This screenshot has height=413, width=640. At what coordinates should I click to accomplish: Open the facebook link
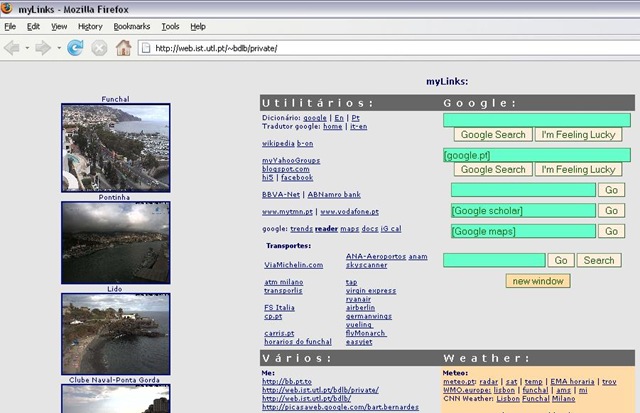coord(297,178)
